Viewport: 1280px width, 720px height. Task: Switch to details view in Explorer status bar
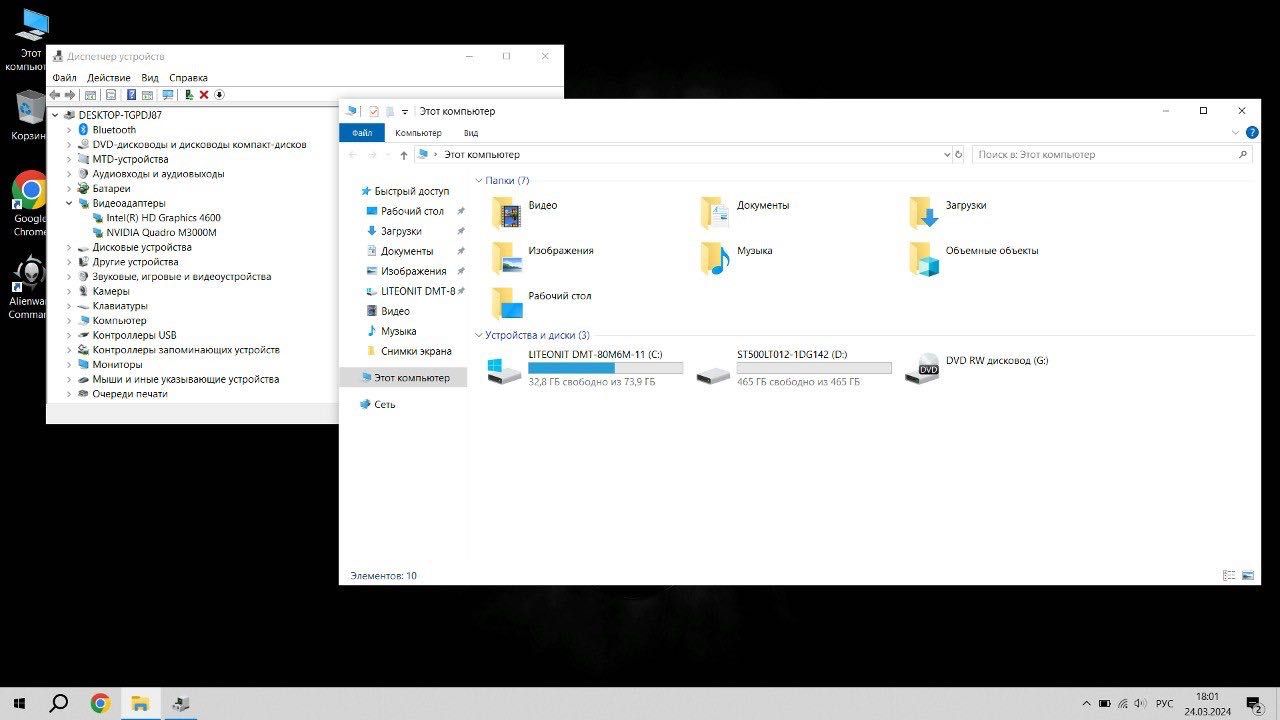click(x=1229, y=575)
